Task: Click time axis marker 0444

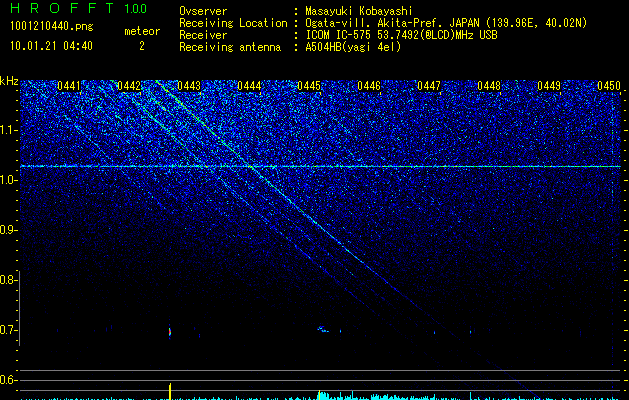Action: pos(249,86)
